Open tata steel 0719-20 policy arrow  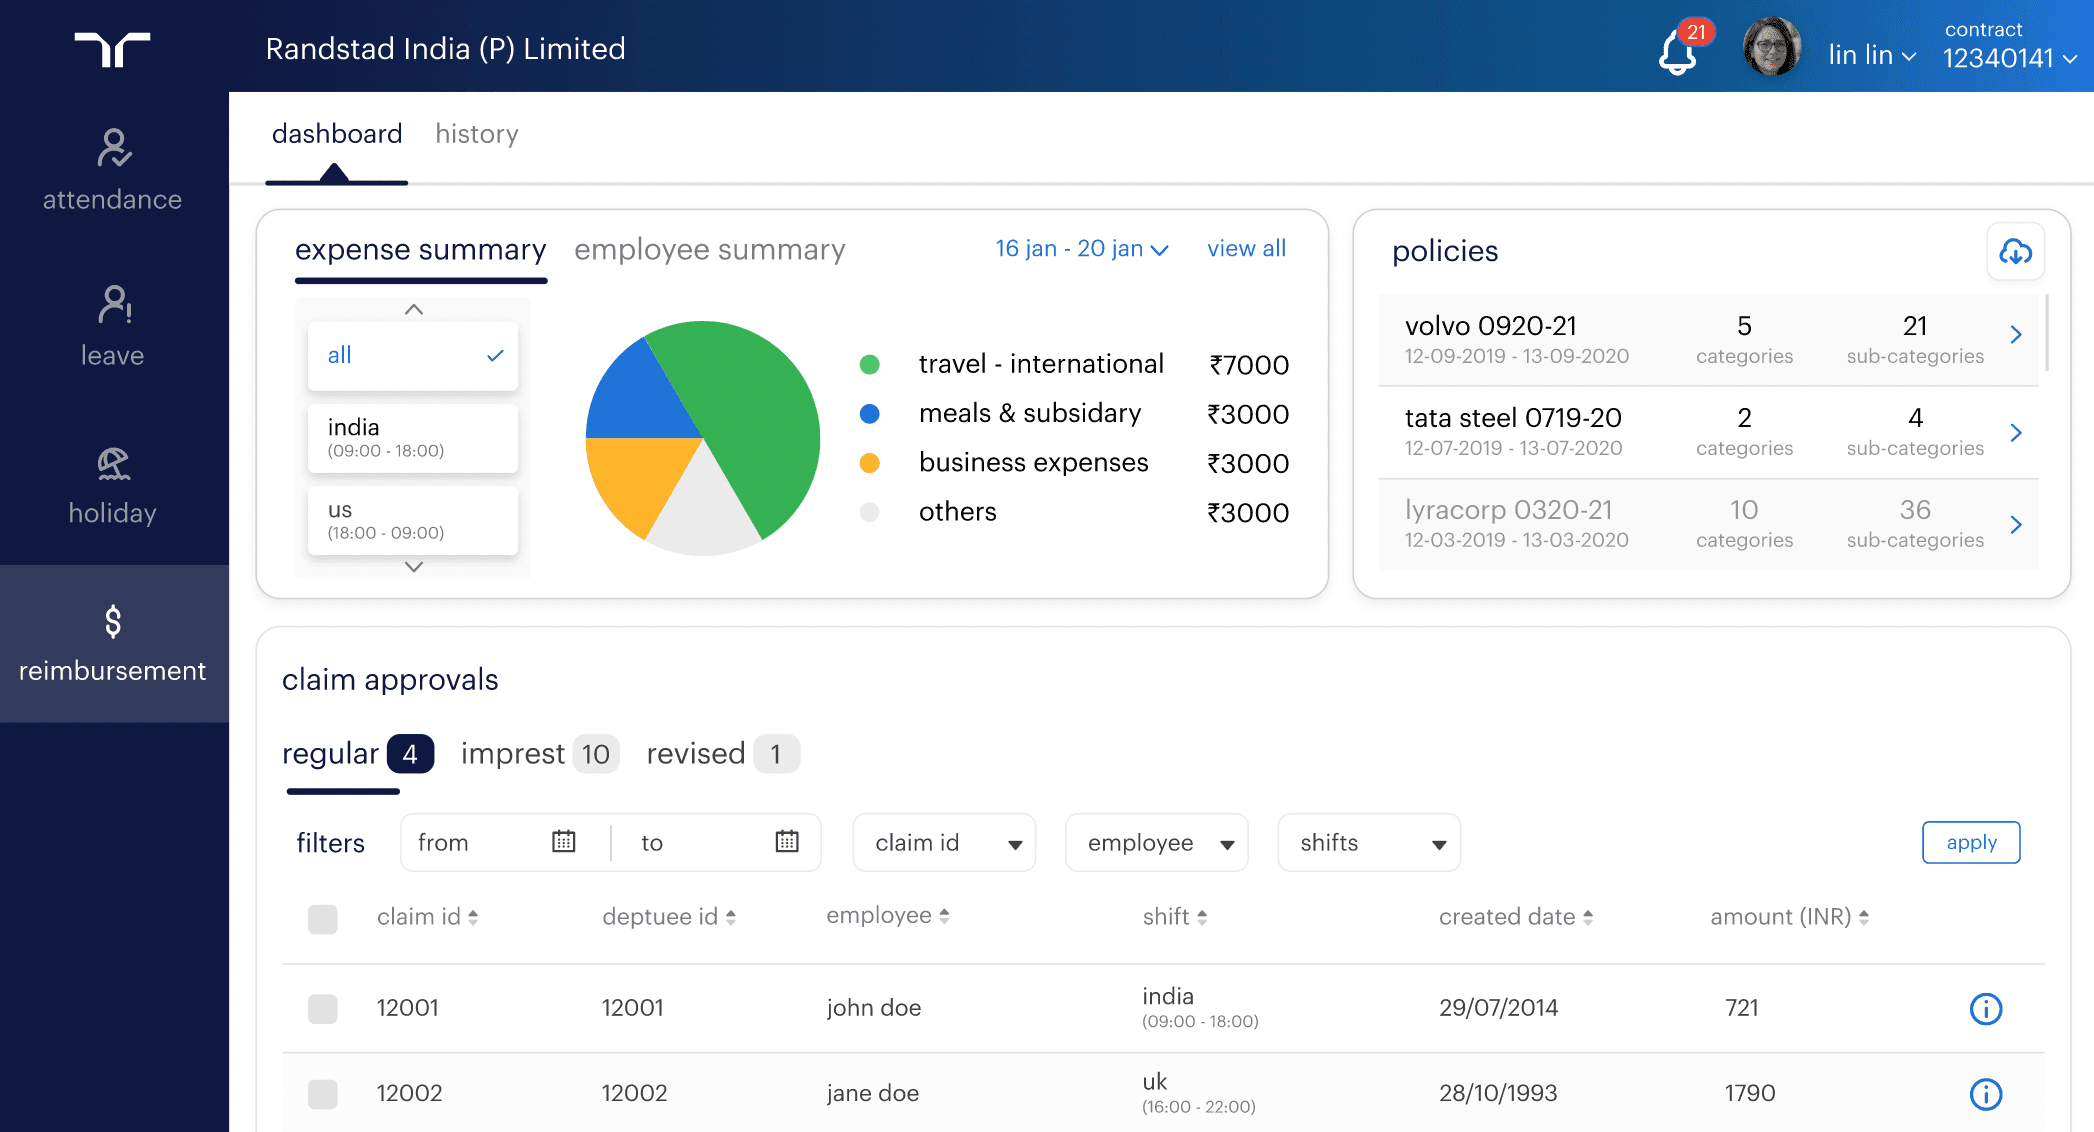pos(2016,432)
